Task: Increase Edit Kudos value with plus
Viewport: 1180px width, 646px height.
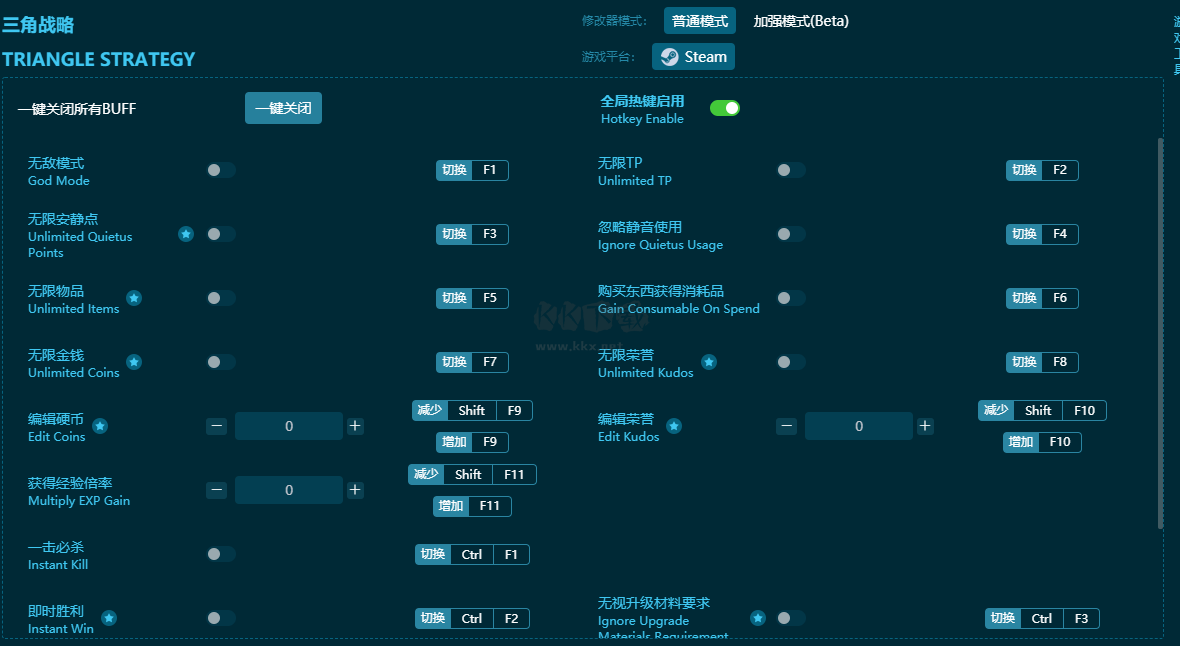Action: point(925,426)
